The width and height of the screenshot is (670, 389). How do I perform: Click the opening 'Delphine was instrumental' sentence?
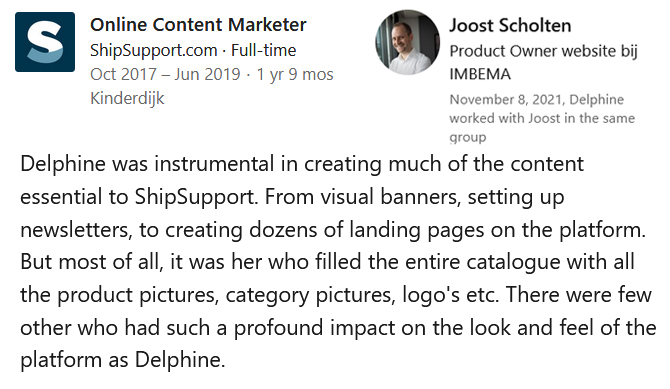tap(147, 164)
